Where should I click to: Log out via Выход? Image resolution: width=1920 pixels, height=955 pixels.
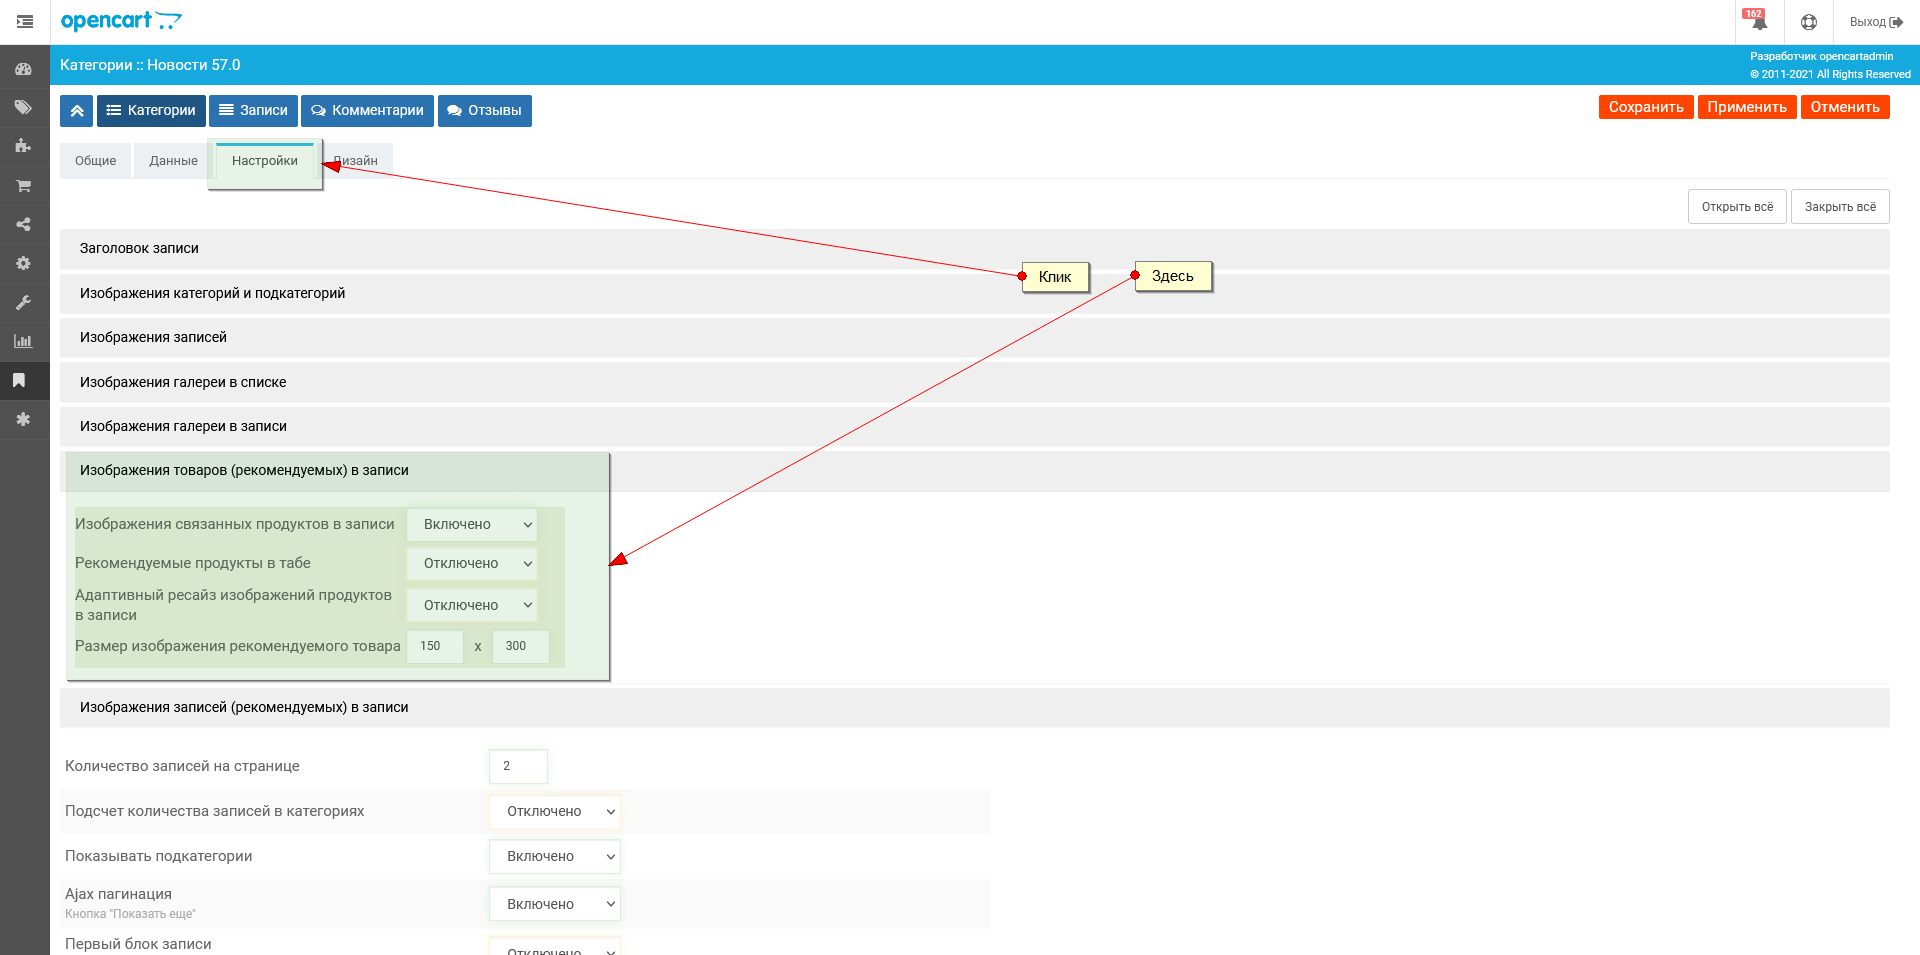[x=1876, y=22]
